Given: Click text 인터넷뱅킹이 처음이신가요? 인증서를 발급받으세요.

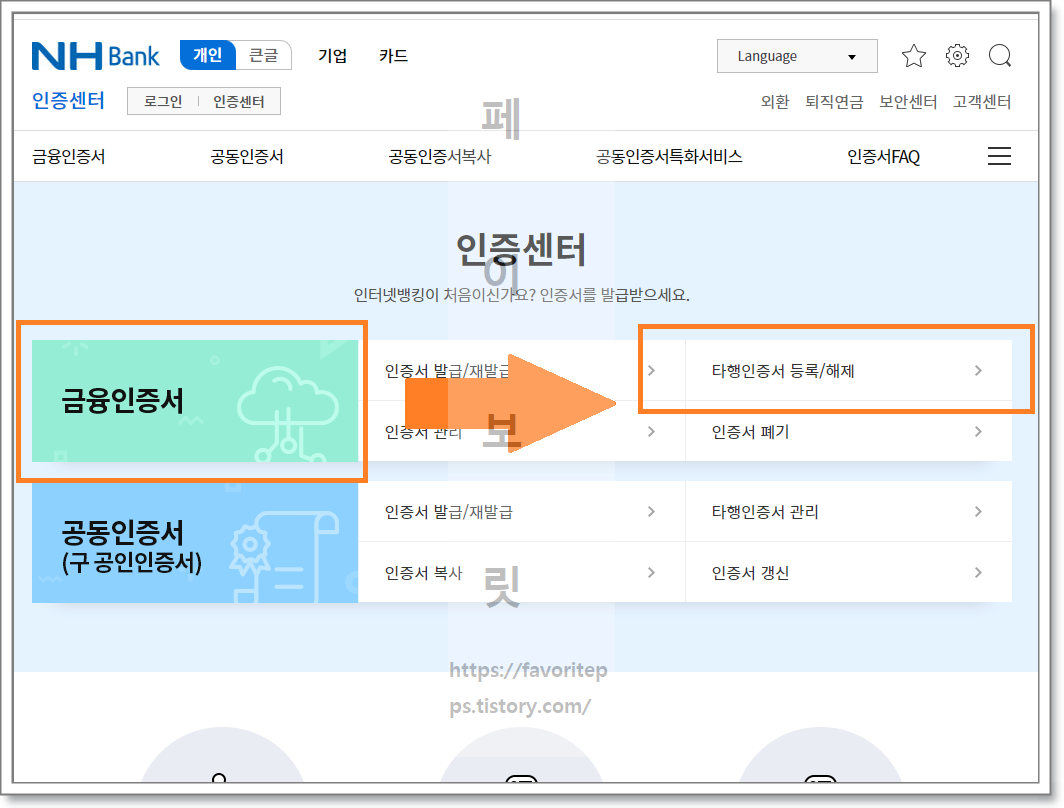Looking at the screenshot, I should tap(521, 295).
